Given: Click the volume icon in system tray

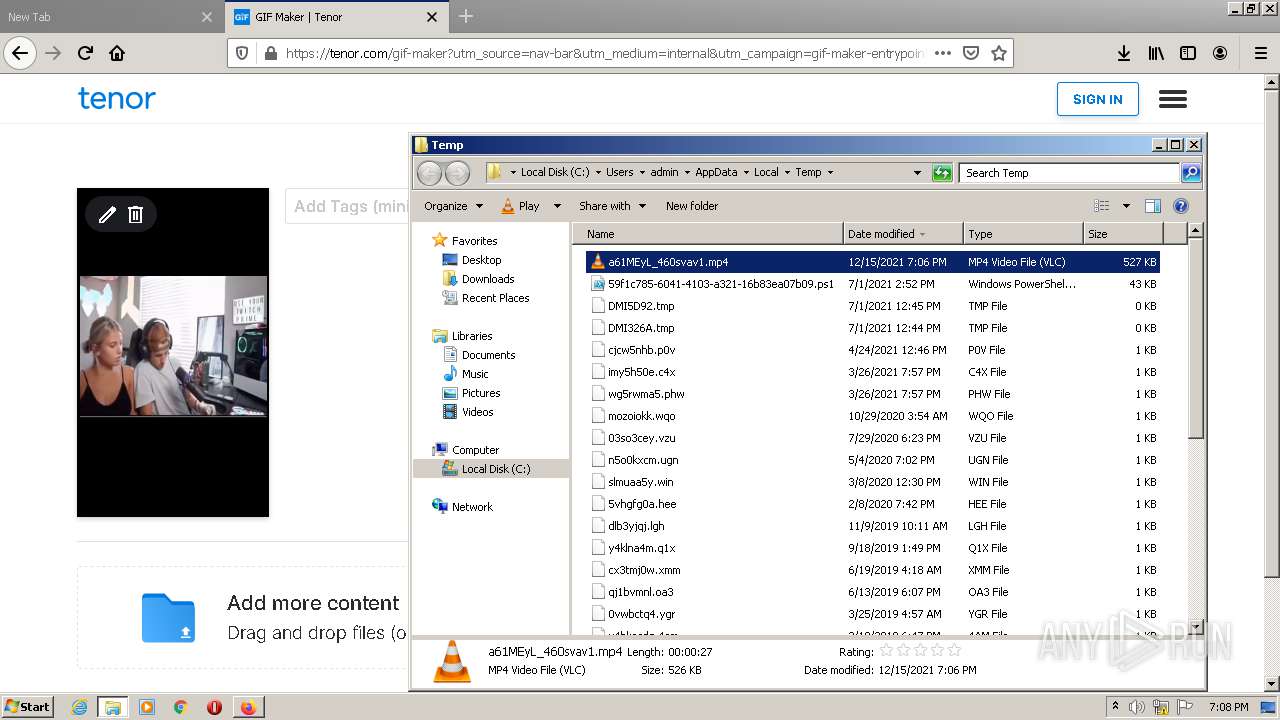Looking at the screenshot, I should [x=1137, y=707].
